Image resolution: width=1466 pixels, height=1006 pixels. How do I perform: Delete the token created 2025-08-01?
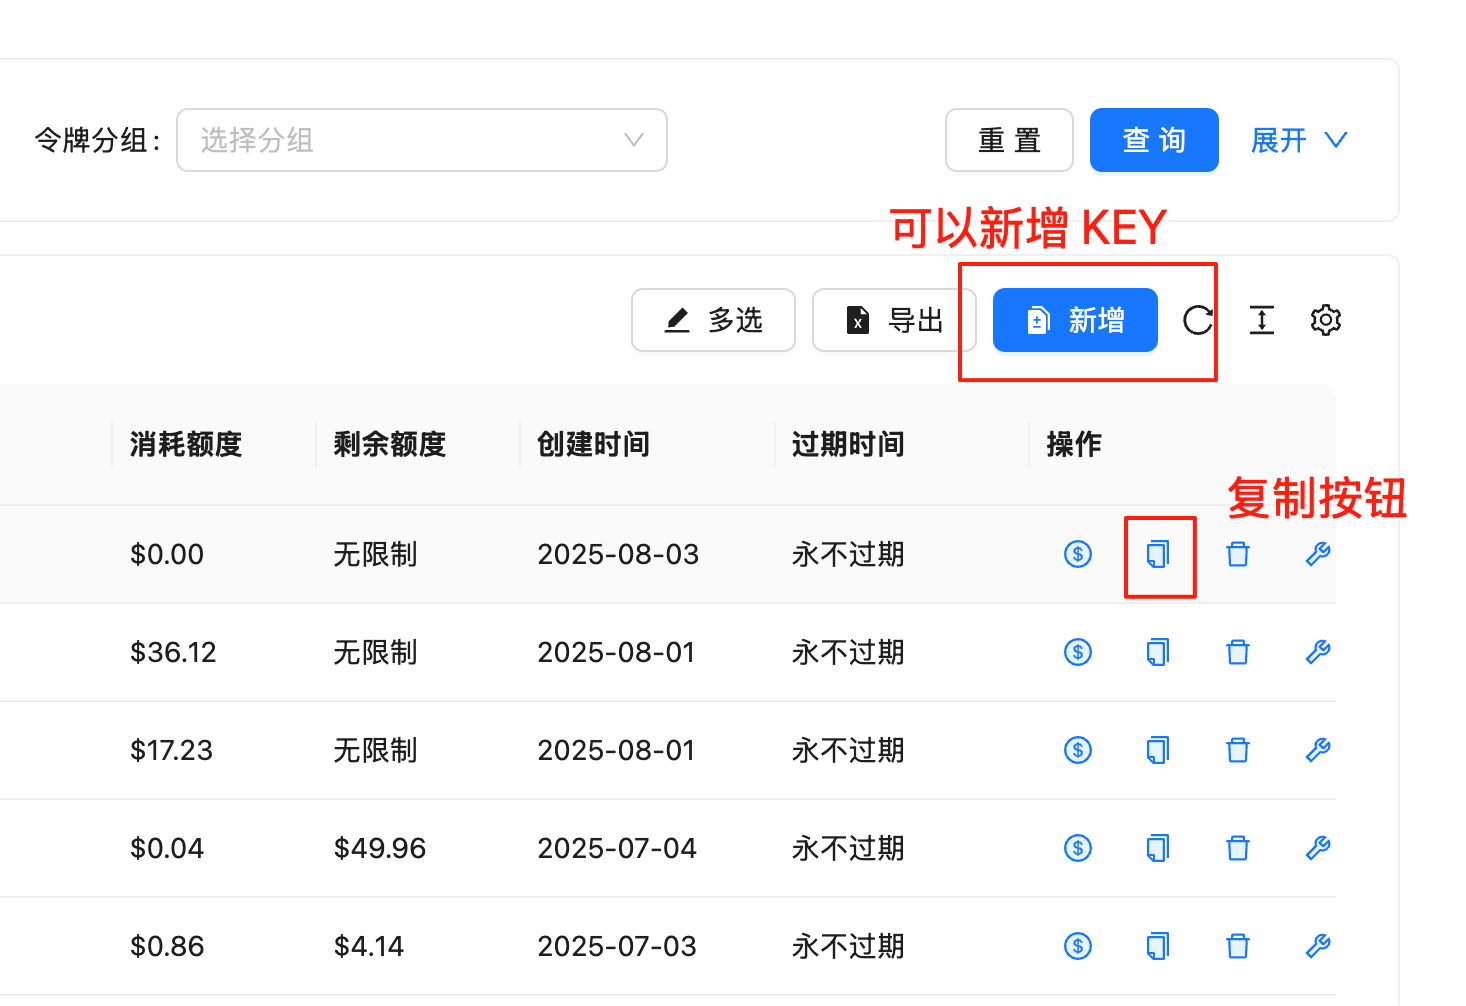(1237, 652)
